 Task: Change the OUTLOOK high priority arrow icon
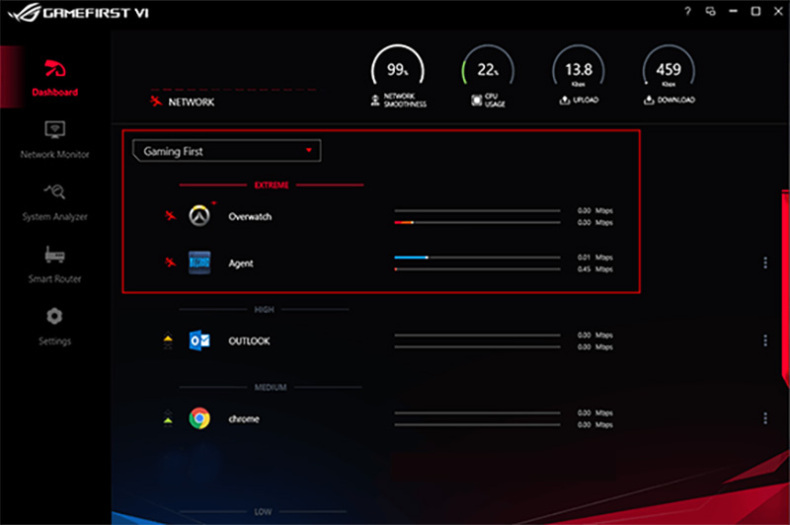[168, 341]
